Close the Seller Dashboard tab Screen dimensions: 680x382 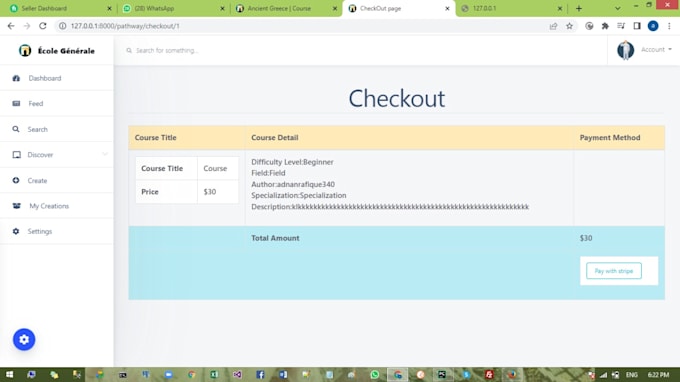pyautogui.click(x=109, y=8)
